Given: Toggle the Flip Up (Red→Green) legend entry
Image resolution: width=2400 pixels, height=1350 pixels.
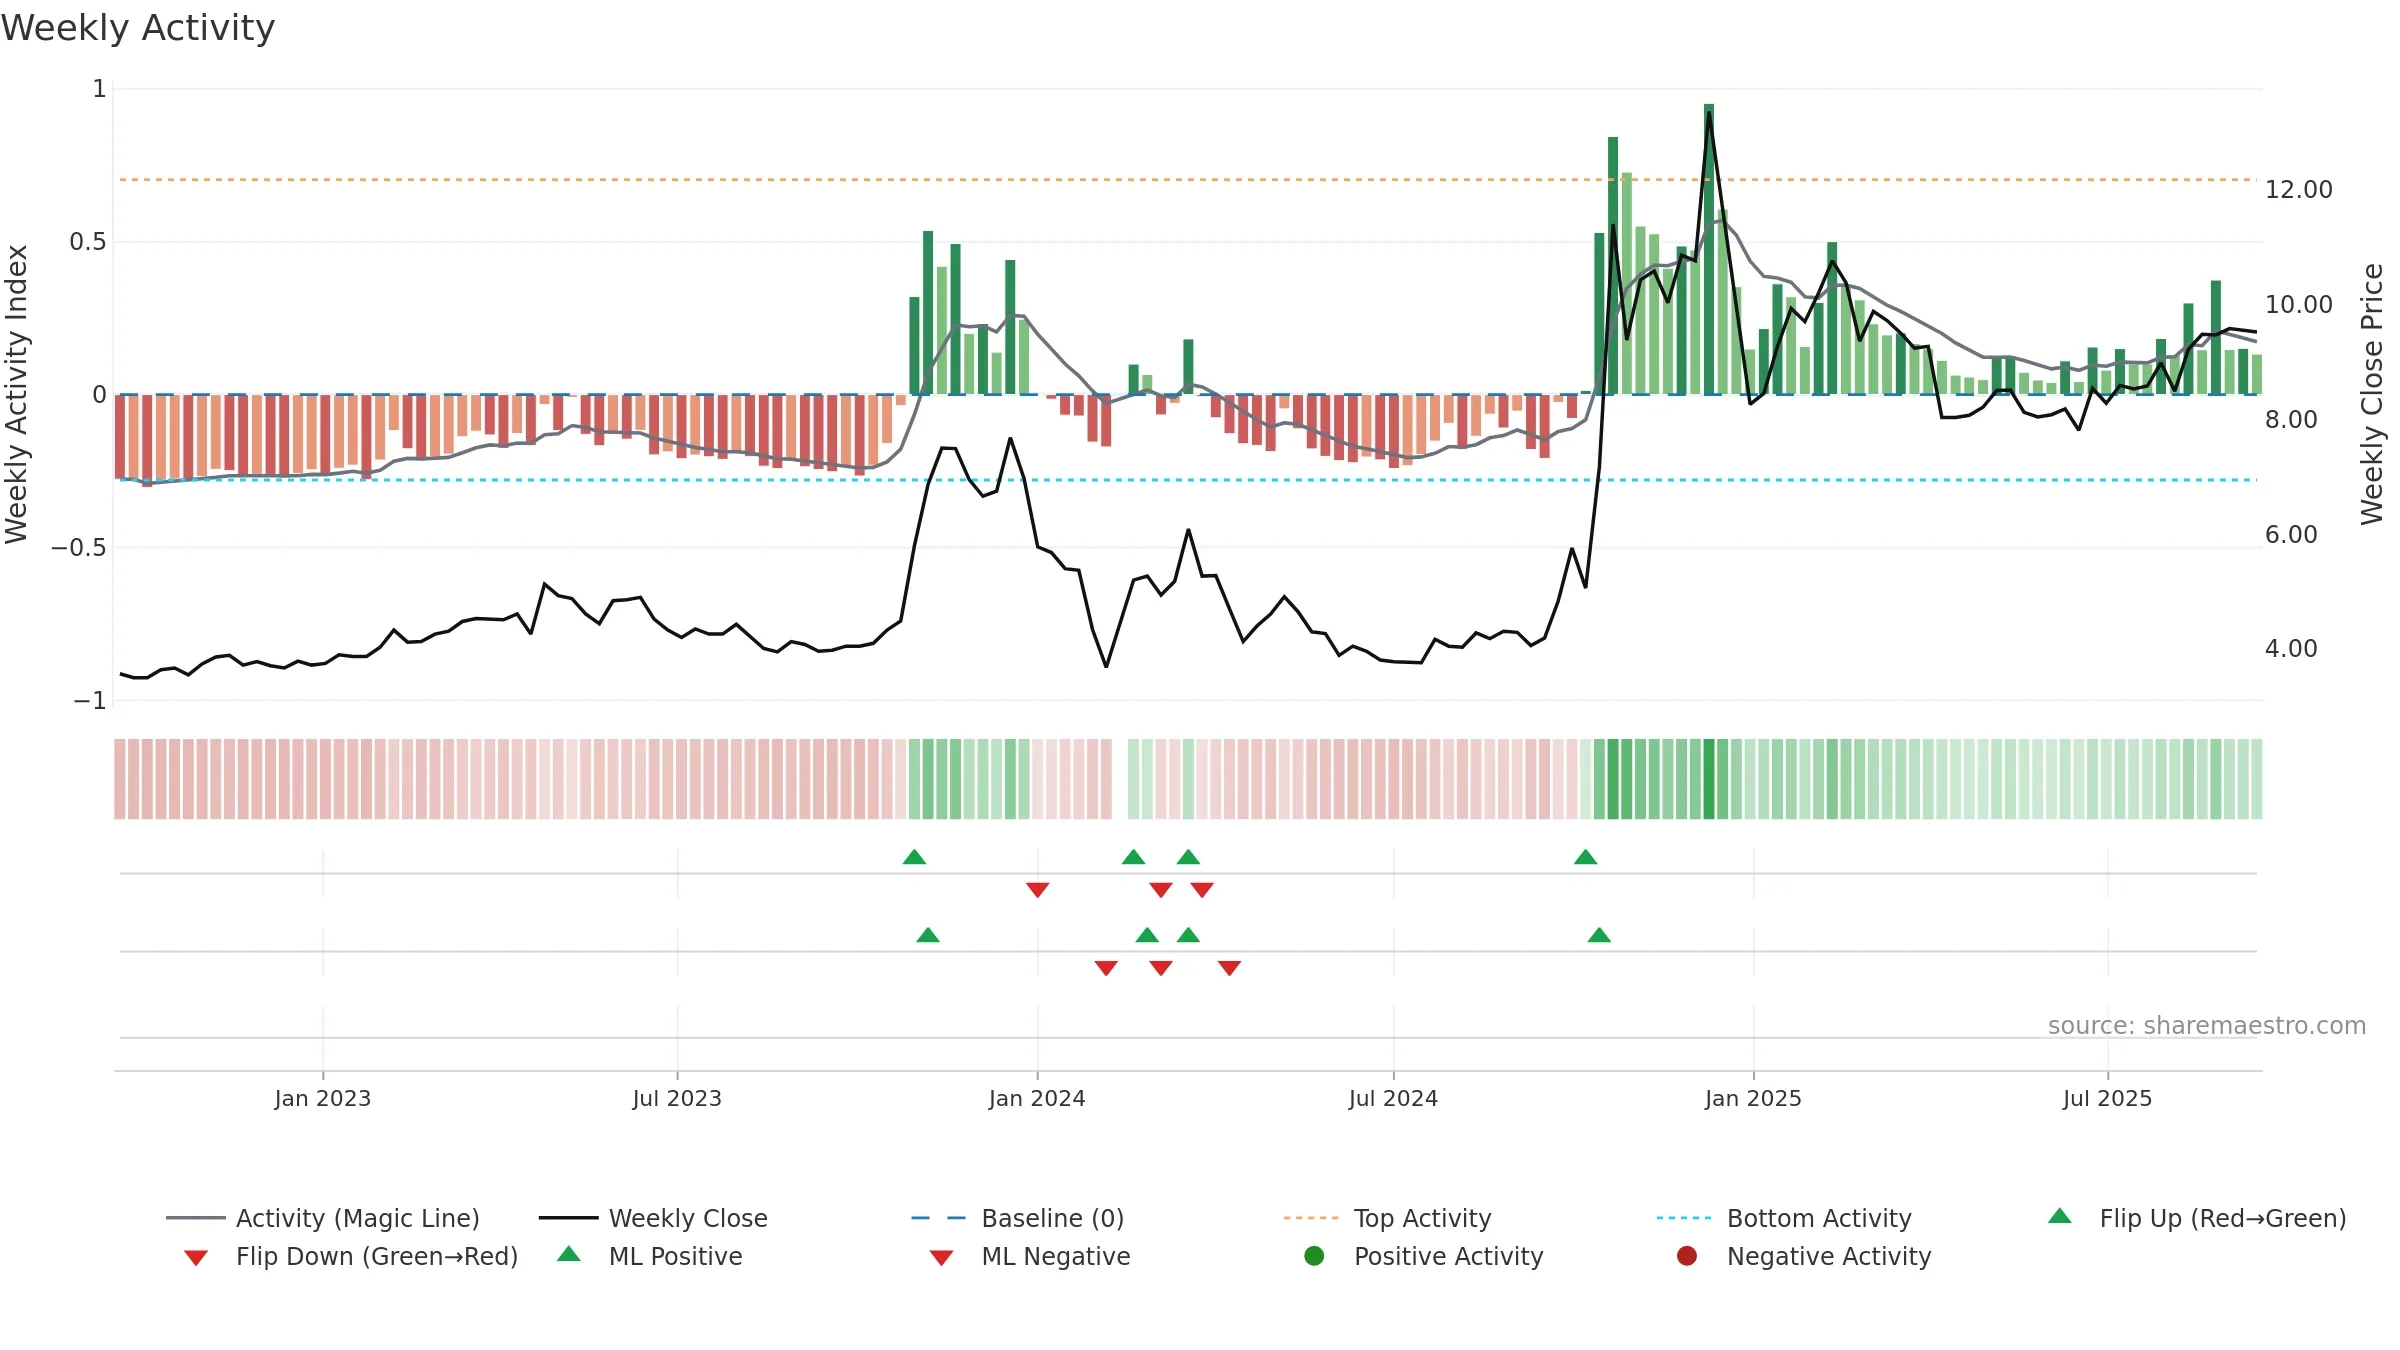Looking at the screenshot, I should pos(2196,1218).
